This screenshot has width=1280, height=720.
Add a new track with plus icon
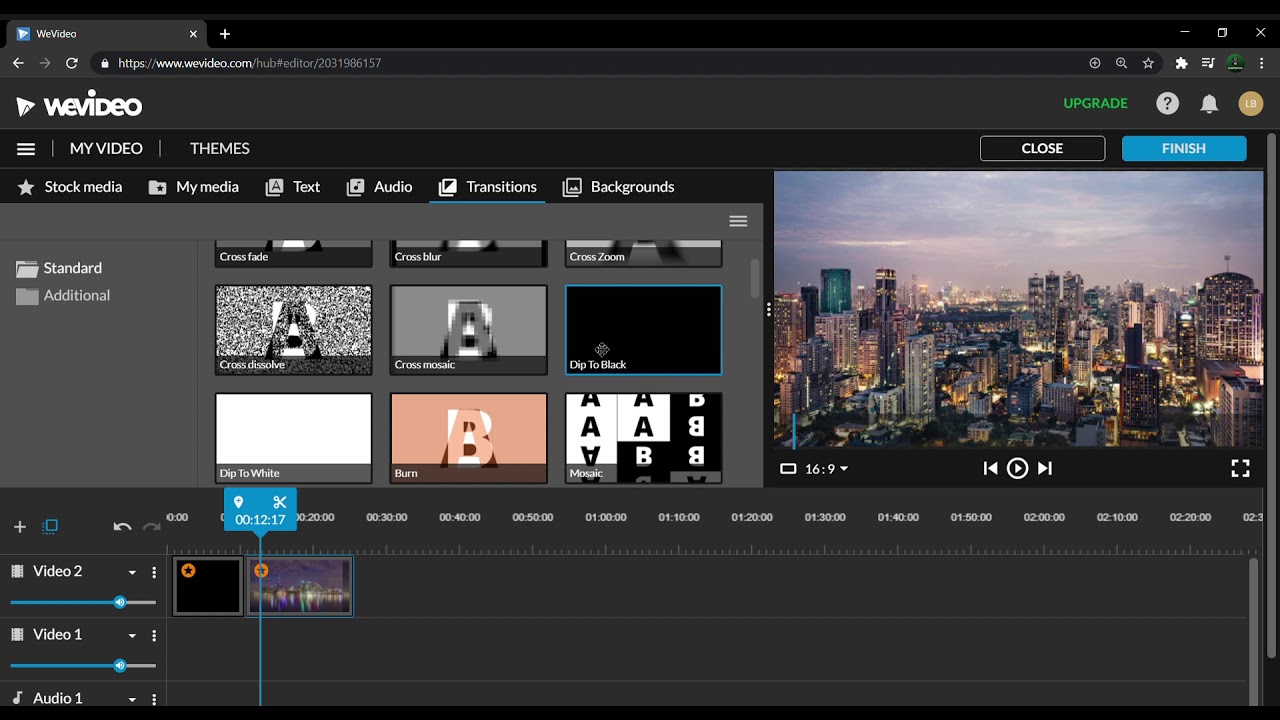(x=19, y=527)
